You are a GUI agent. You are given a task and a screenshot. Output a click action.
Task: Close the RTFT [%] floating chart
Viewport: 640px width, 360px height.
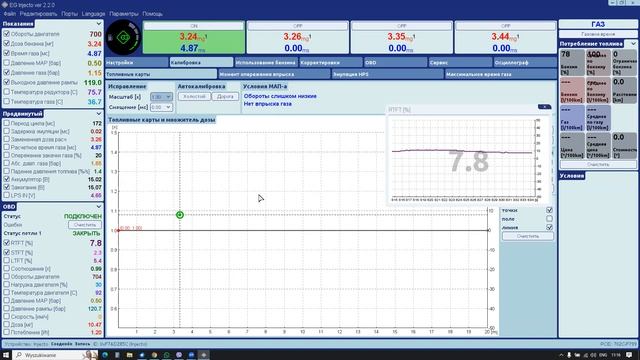coord(544,107)
